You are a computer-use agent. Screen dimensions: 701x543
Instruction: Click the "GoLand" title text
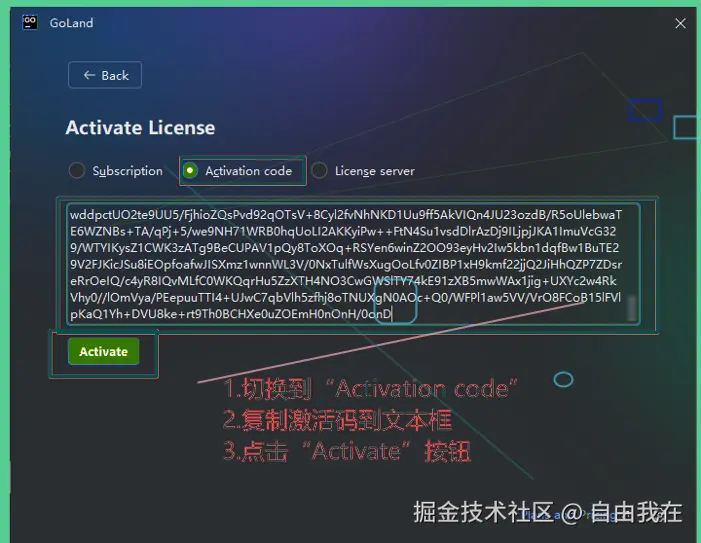click(72, 23)
